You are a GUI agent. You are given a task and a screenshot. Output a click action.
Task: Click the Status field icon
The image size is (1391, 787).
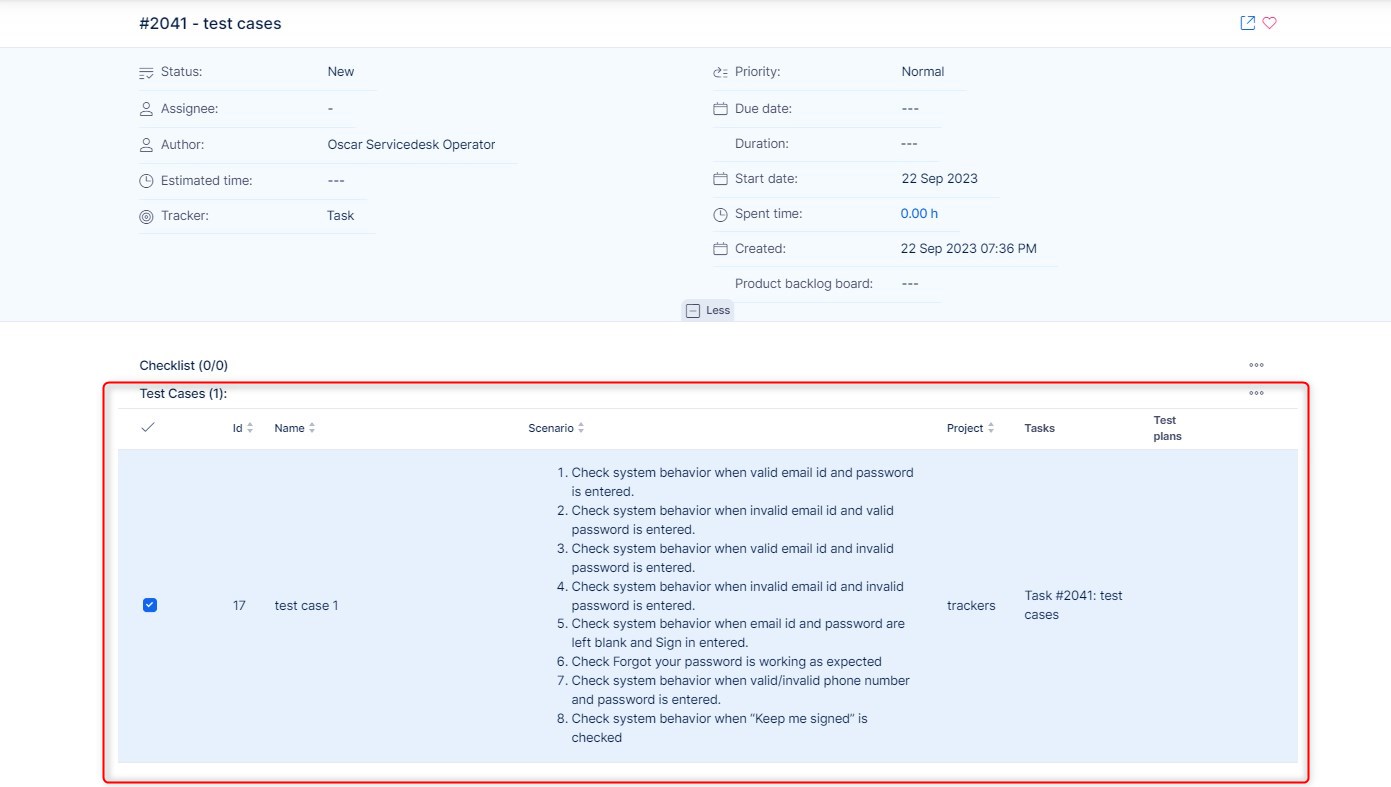146,72
